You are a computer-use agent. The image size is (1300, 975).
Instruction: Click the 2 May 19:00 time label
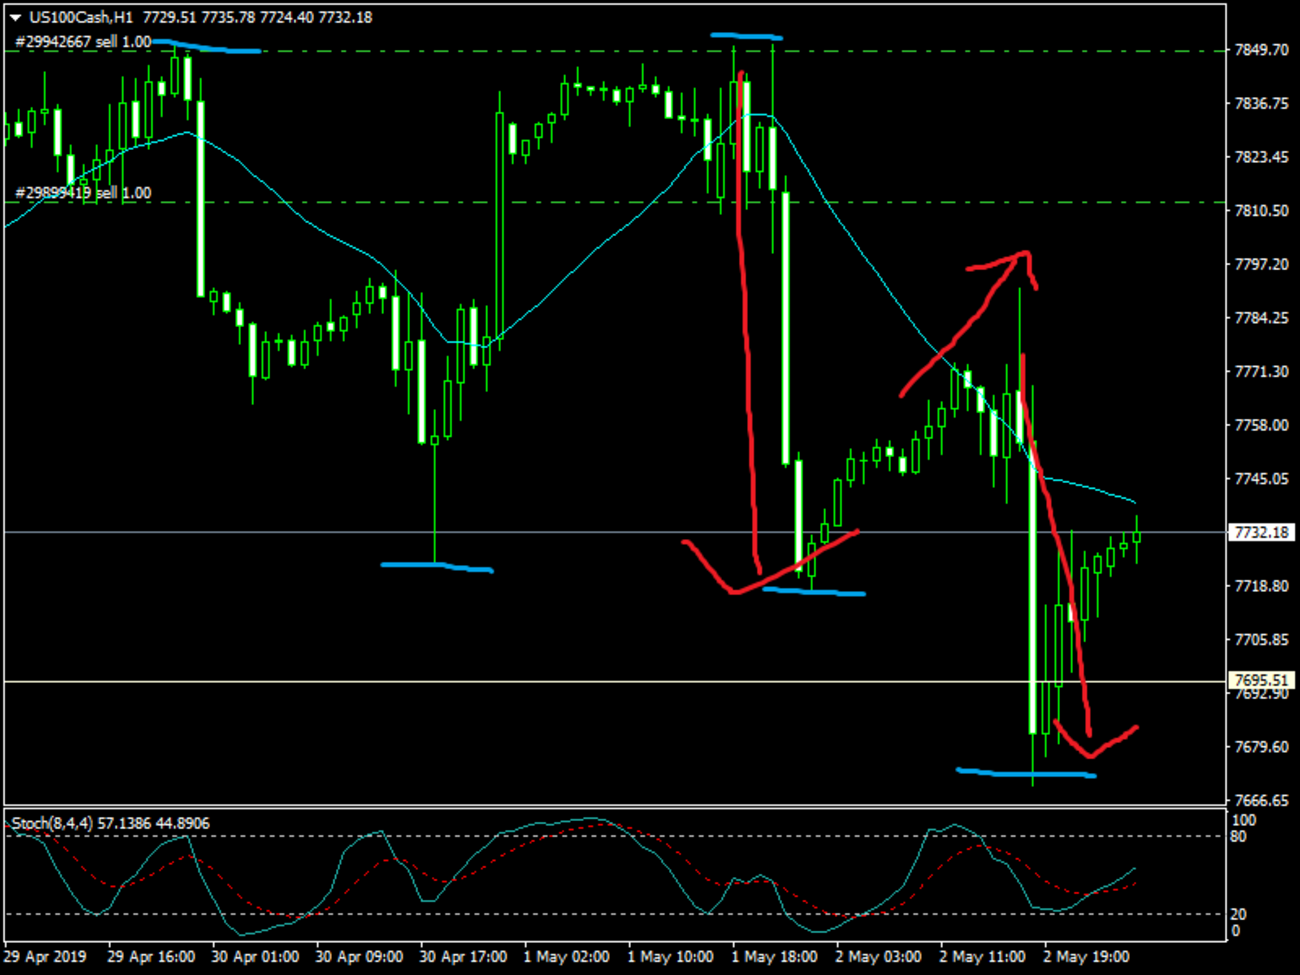(1086, 956)
